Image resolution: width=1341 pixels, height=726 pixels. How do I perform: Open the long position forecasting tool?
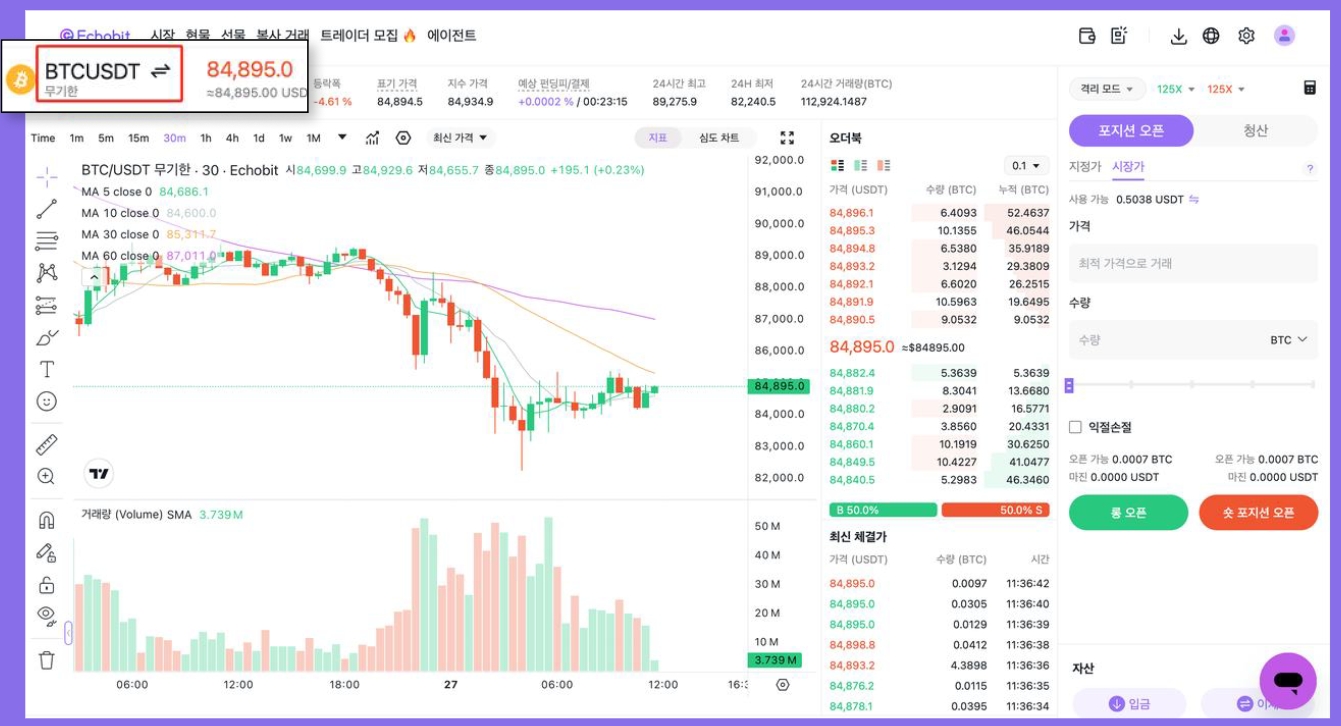coord(46,305)
